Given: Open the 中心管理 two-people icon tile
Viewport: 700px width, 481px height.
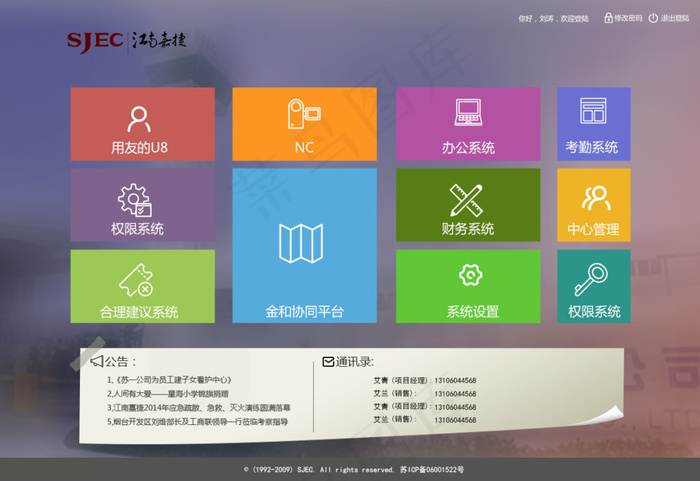Looking at the screenshot, I should (x=594, y=205).
